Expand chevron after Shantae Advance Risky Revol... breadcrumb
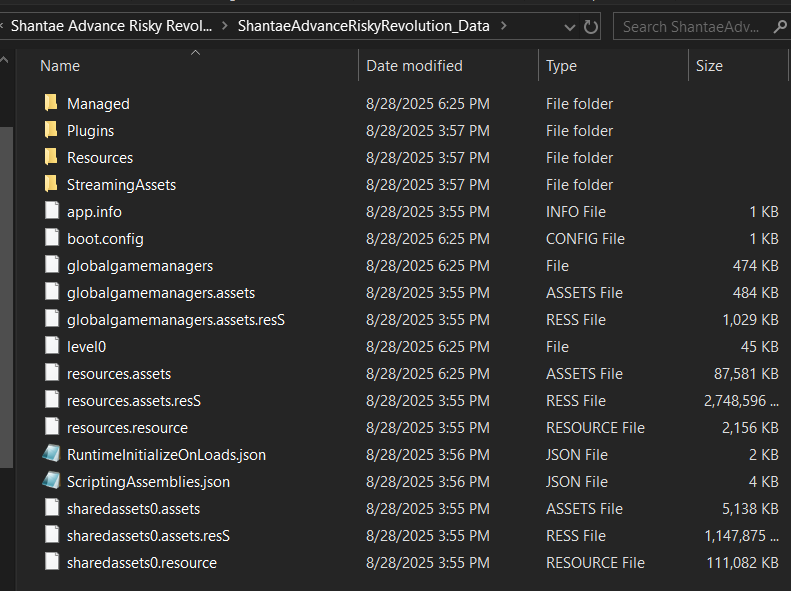Screen dimensions: 791x591 (225, 26)
